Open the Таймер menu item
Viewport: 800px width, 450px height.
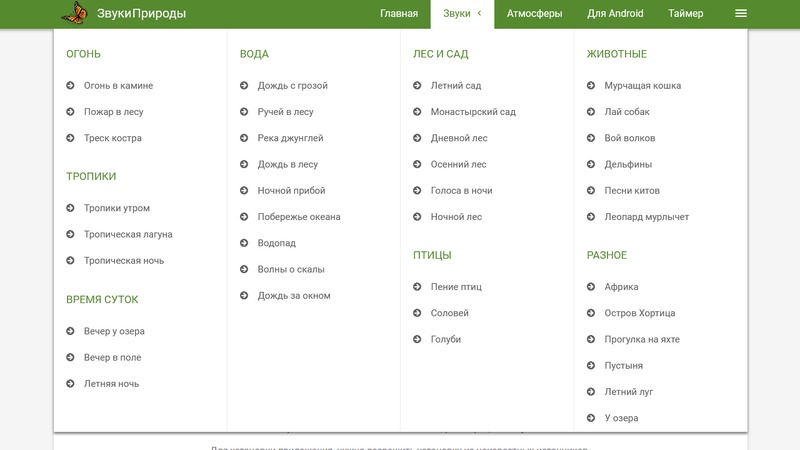pos(686,14)
